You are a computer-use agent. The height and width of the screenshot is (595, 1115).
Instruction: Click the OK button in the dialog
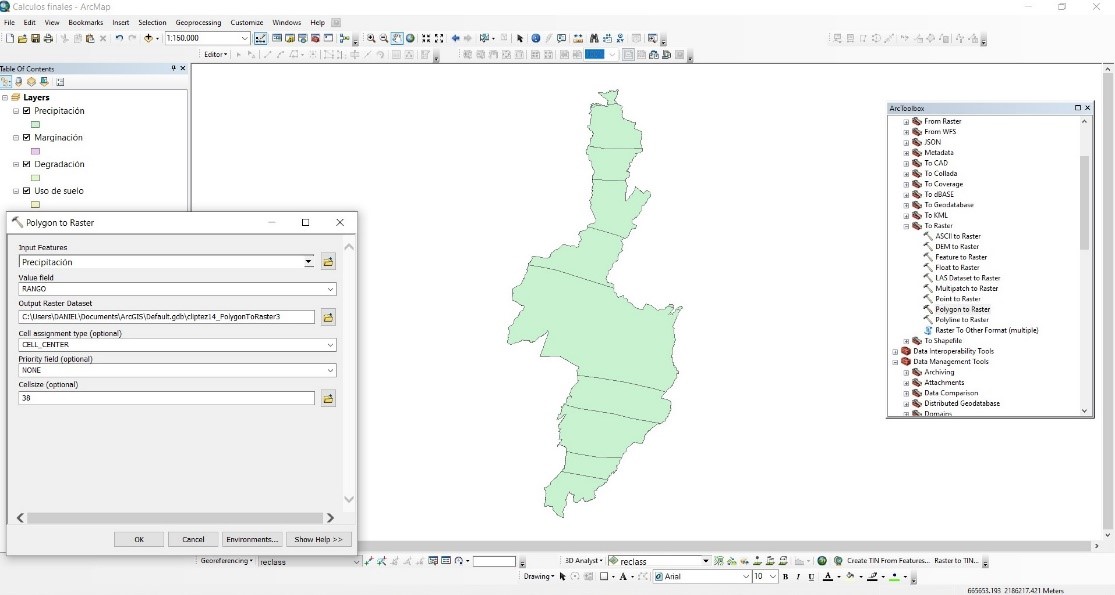139,539
